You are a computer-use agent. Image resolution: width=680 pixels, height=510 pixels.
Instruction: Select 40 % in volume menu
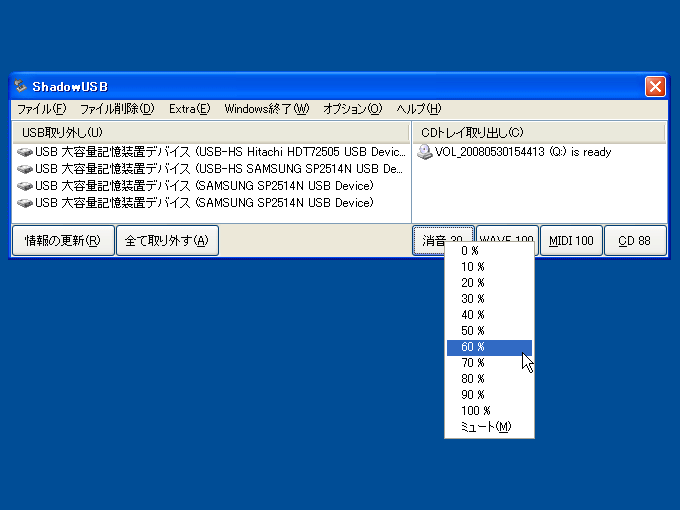click(489, 315)
